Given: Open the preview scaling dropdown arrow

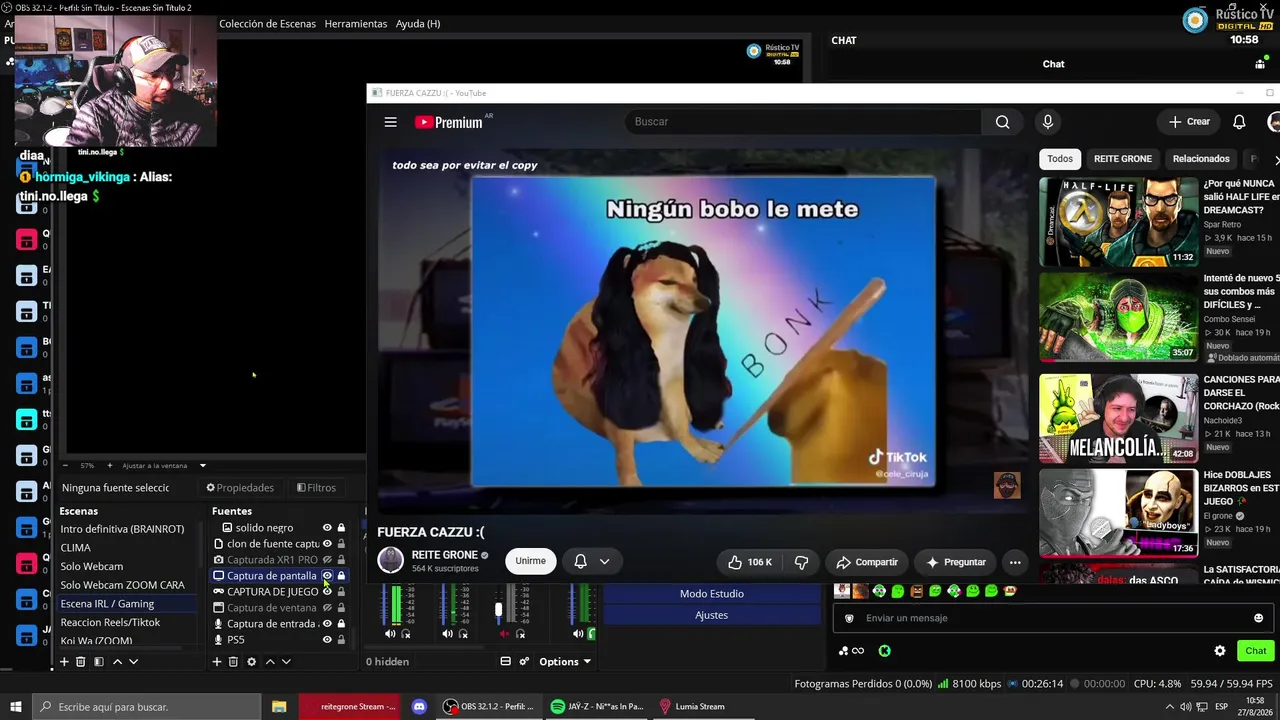Looking at the screenshot, I should click(202, 466).
